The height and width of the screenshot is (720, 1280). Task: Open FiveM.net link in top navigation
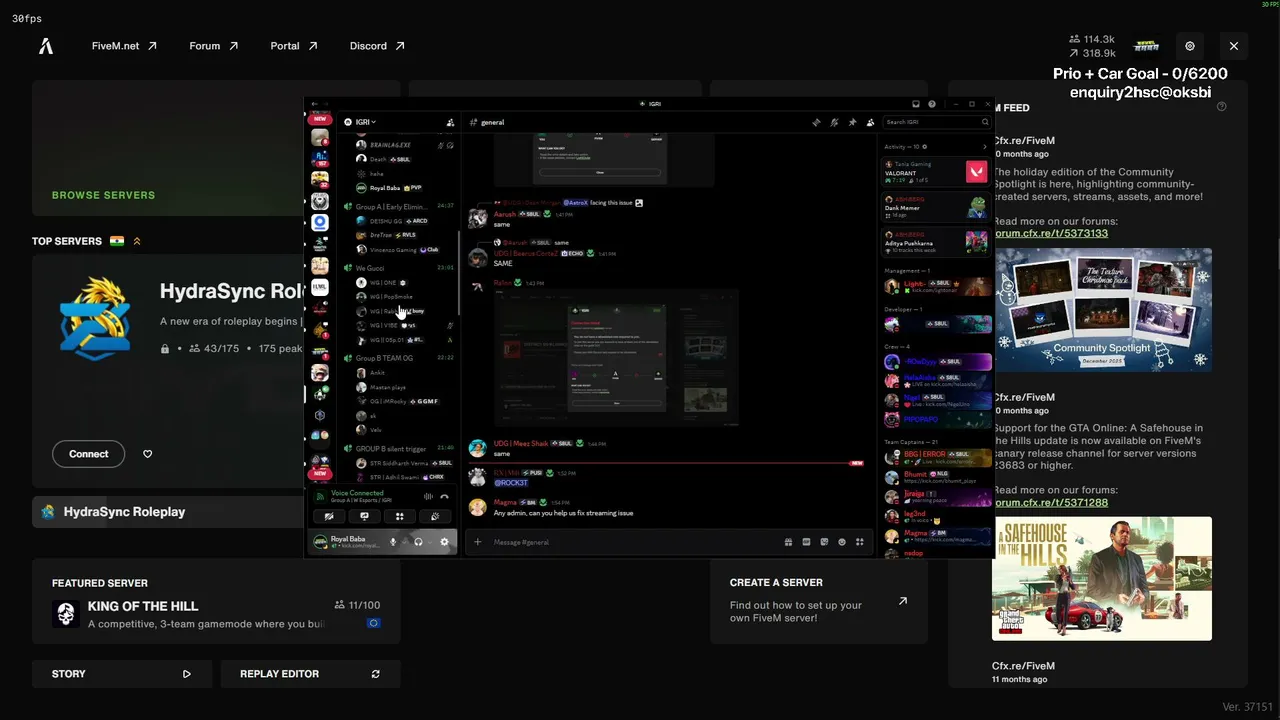click(125, 46)
